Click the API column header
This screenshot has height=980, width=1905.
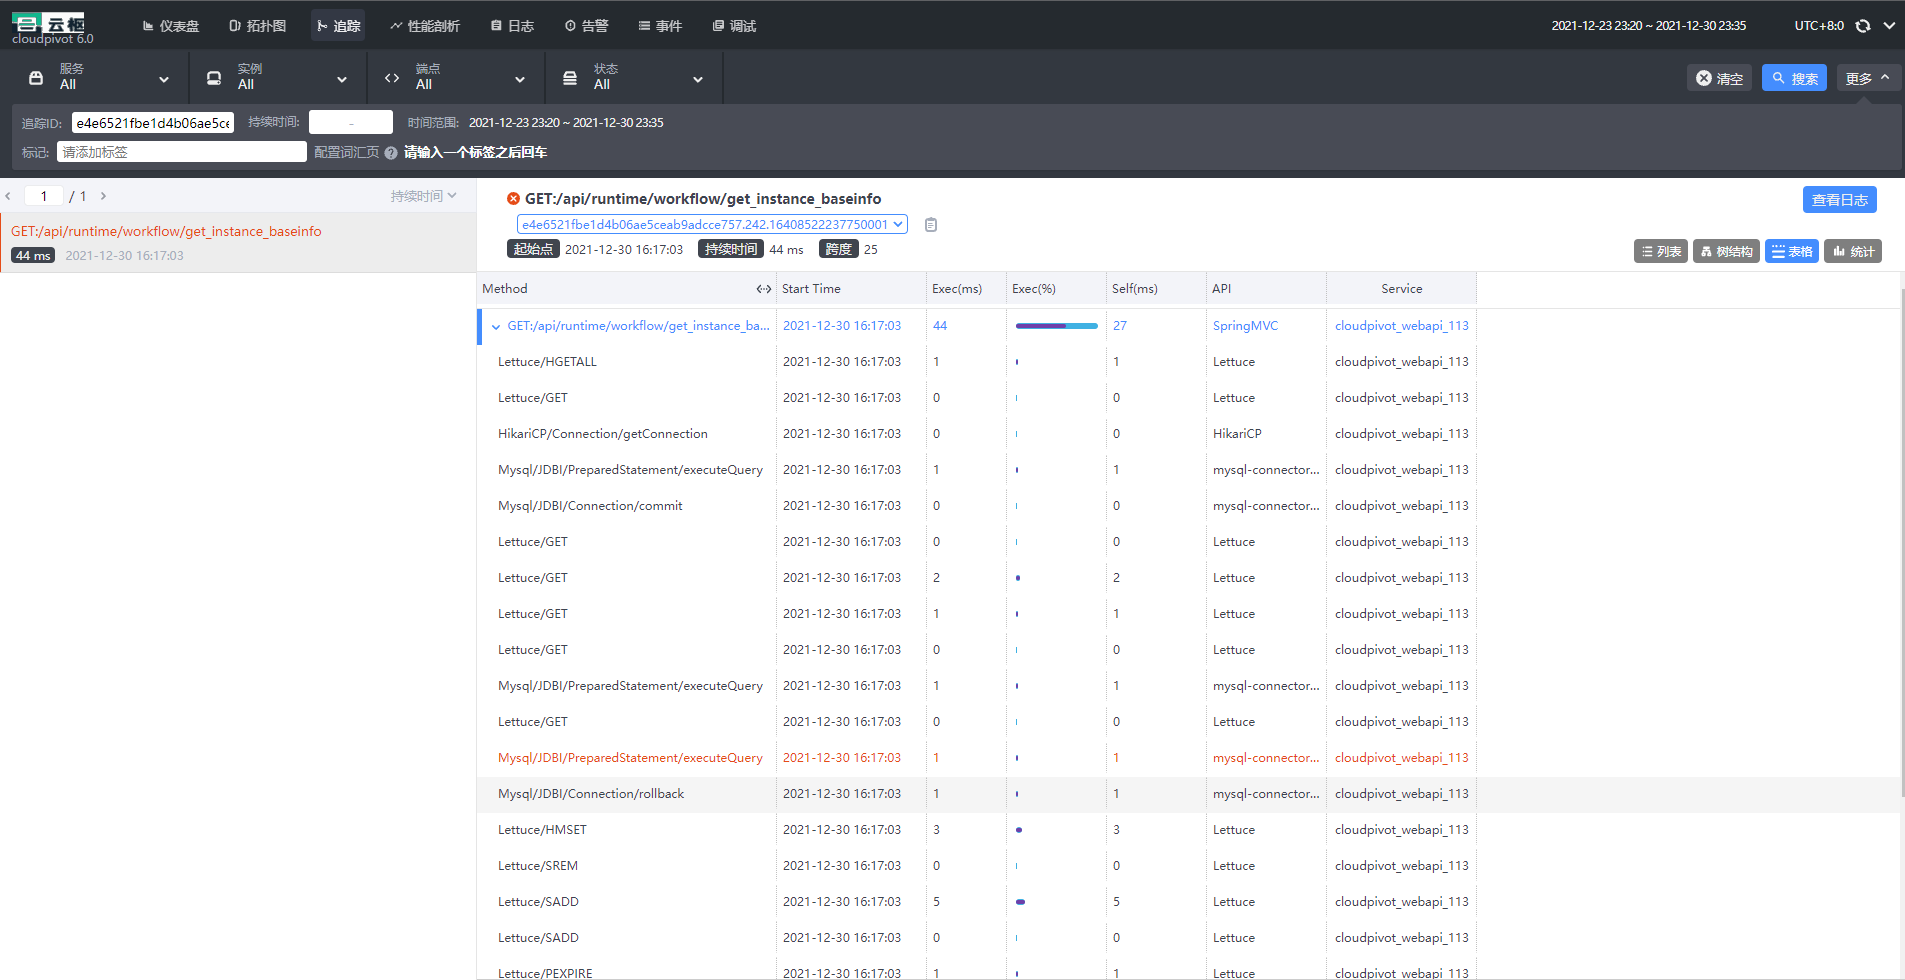[1221, 289]
